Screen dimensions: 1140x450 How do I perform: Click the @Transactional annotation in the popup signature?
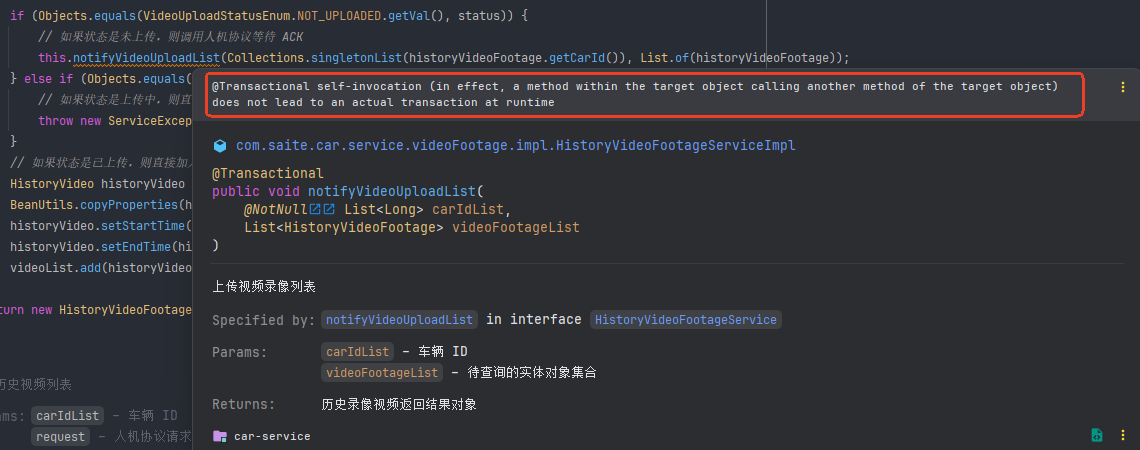[x=268, y=174]
